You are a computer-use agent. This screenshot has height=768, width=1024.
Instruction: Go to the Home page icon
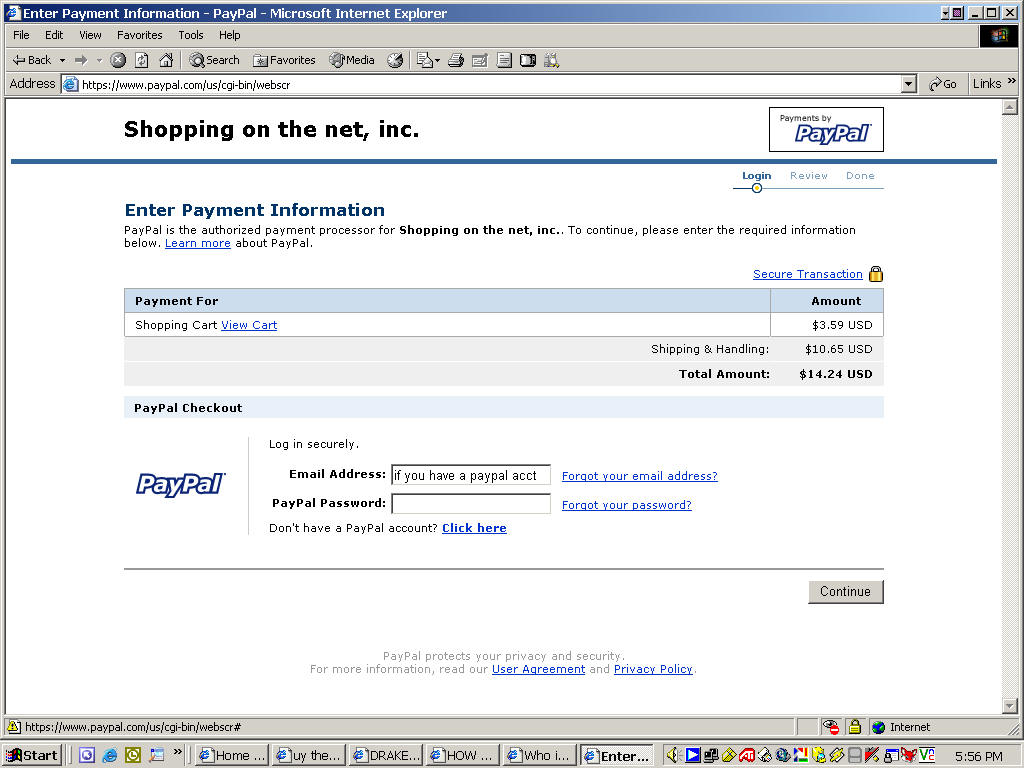pos(167,61)
